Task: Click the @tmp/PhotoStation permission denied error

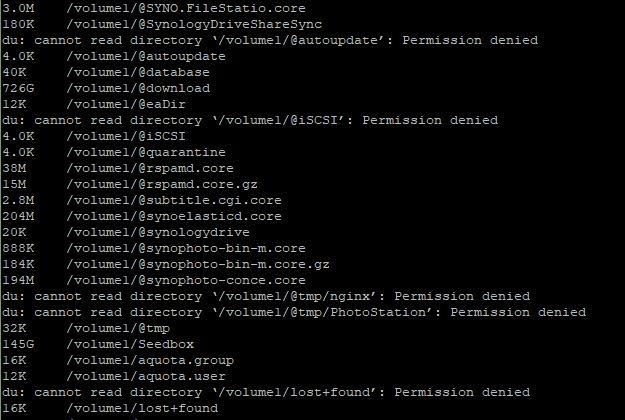Action: click(x=294, y=312)
